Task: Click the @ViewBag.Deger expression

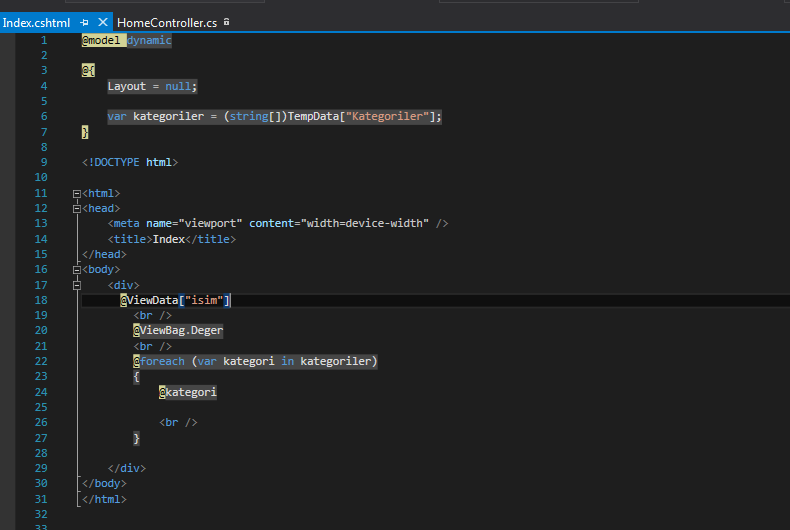Action: pos(178,330)
